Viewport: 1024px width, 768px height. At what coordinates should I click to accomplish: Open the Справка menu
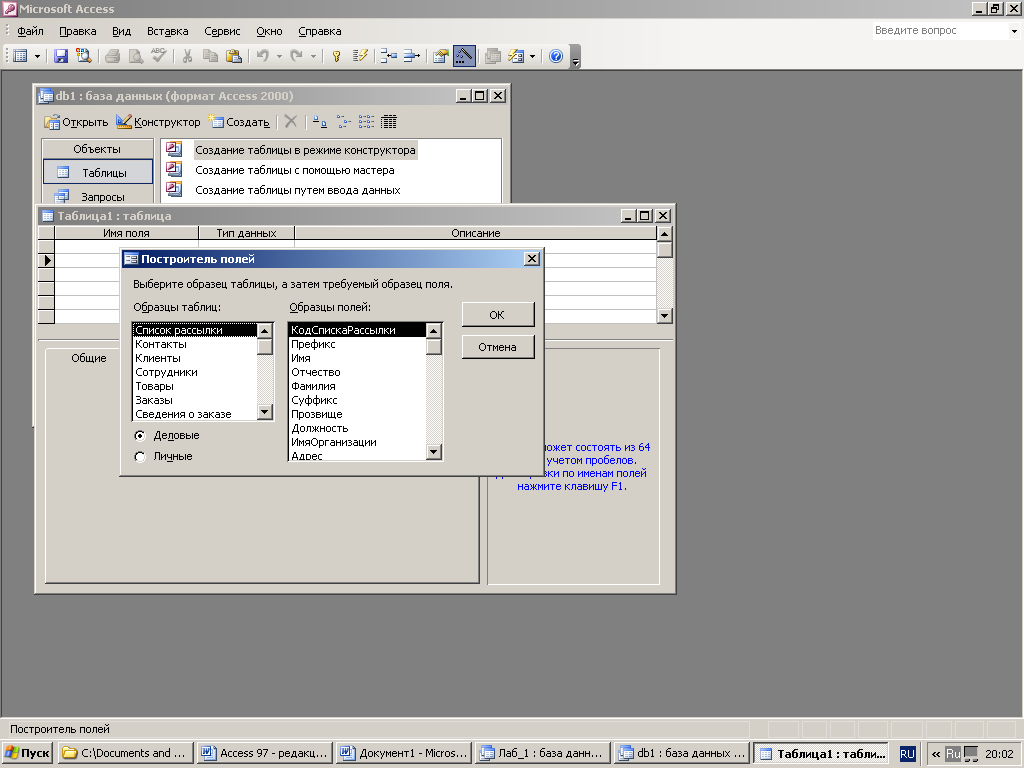(319, 31)
